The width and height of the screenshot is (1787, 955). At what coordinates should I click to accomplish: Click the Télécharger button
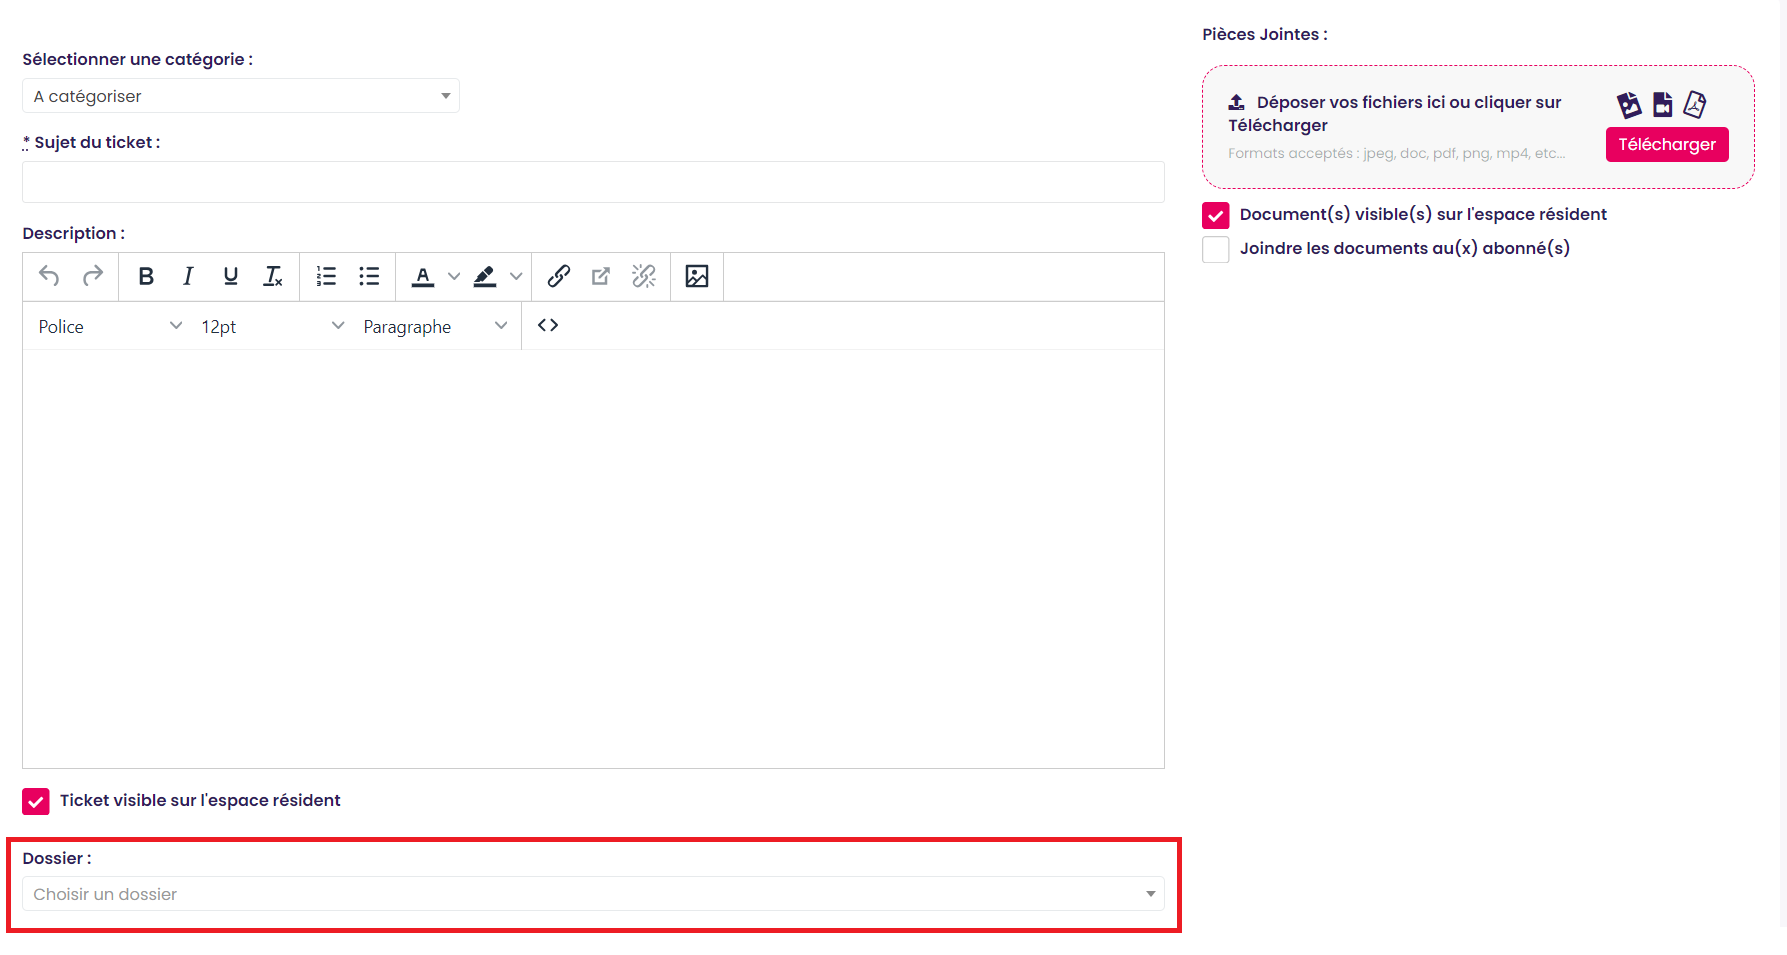(x=1667, y=144)
